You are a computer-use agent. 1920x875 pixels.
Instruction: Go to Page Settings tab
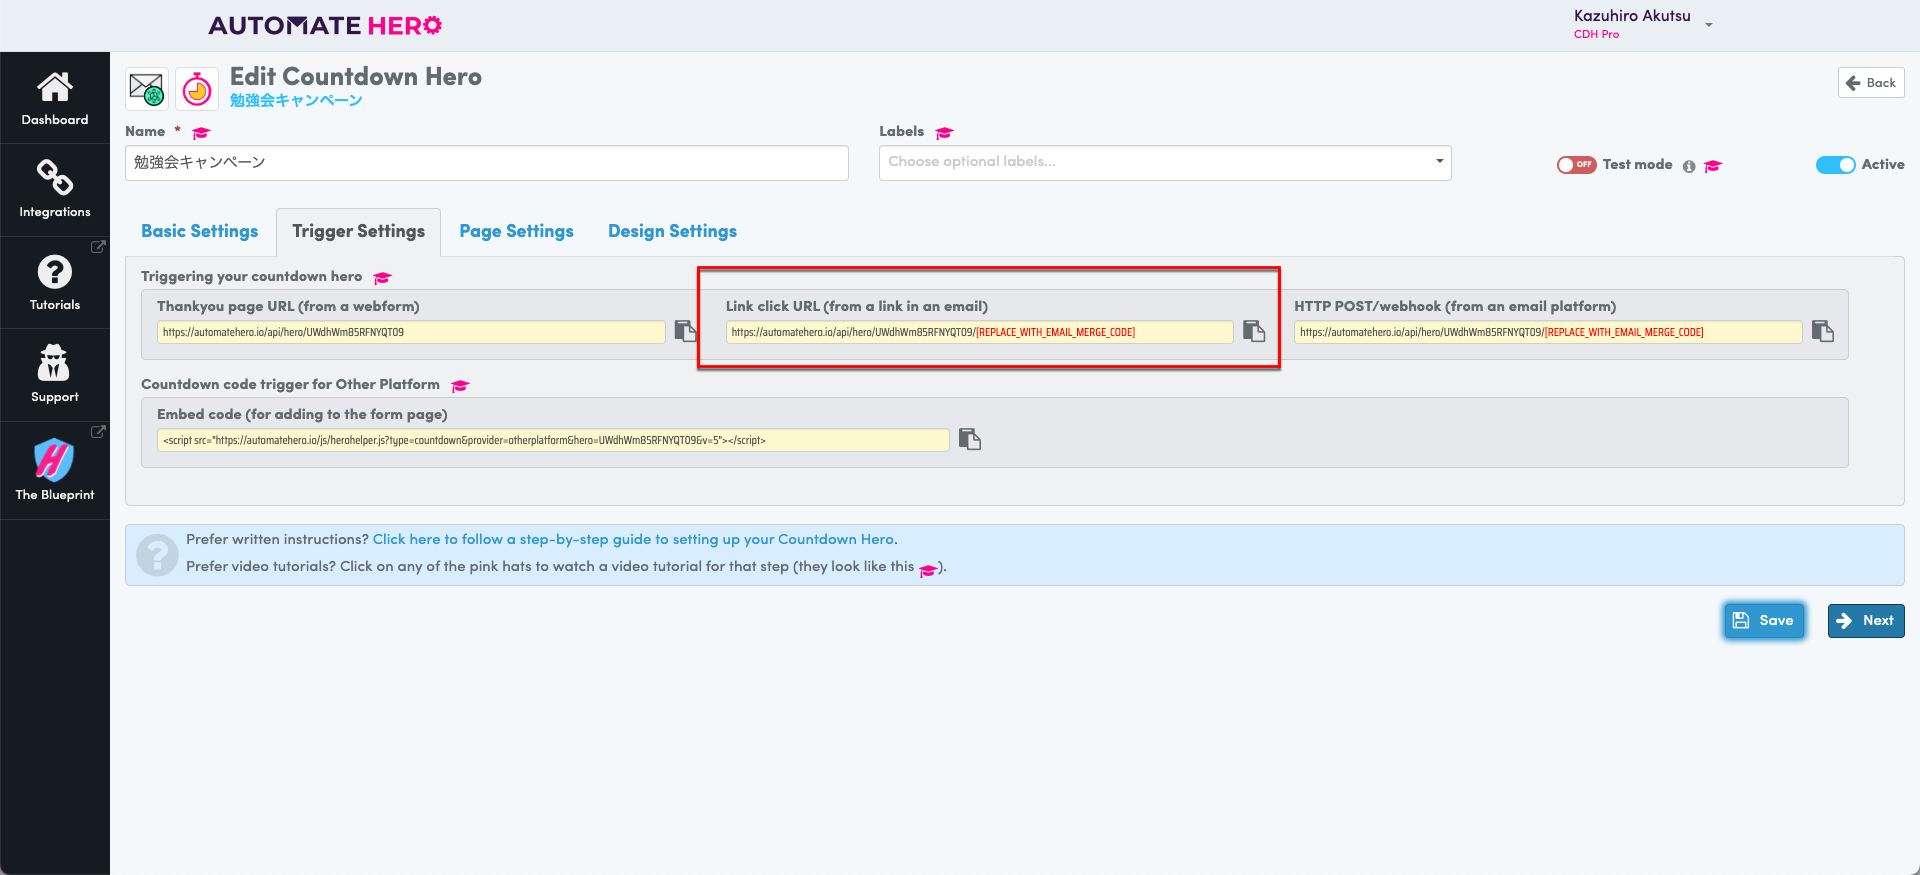(516, 231)
